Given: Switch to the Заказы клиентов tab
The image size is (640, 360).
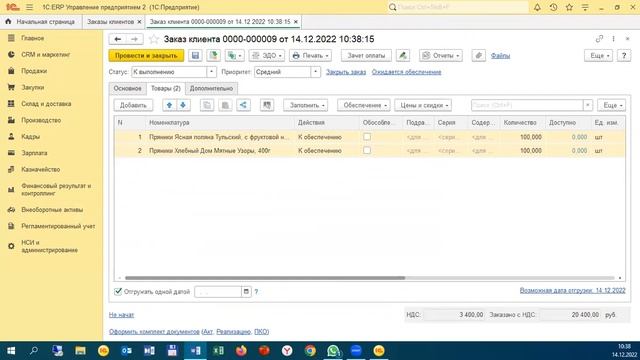Looking at the screenshot, I should 110,22.
